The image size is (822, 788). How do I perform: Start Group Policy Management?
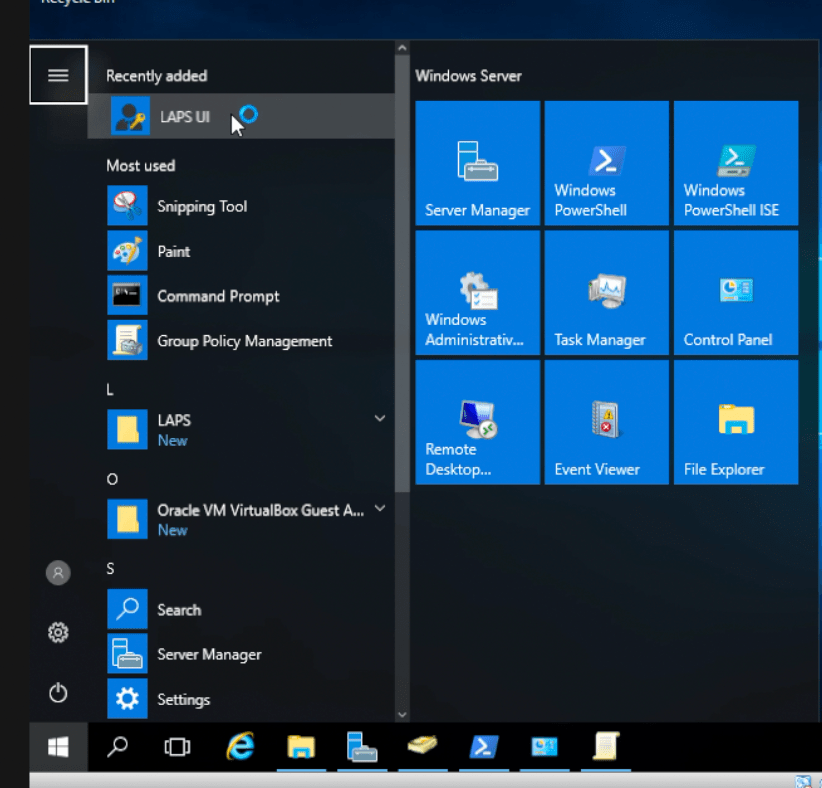[x=244, y=341]
